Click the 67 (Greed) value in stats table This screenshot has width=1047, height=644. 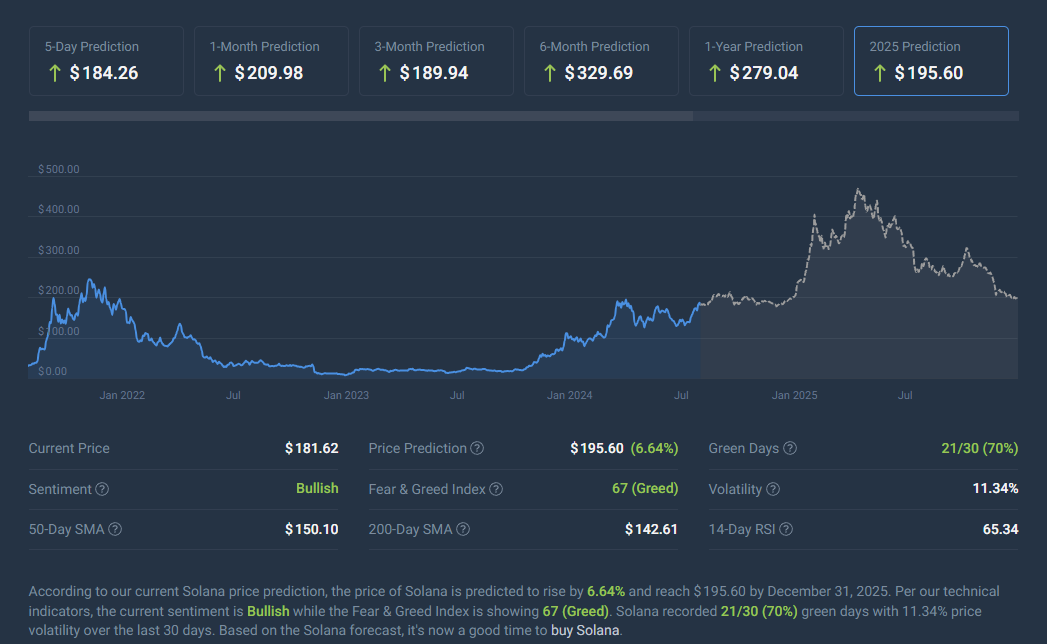(645, 488)
